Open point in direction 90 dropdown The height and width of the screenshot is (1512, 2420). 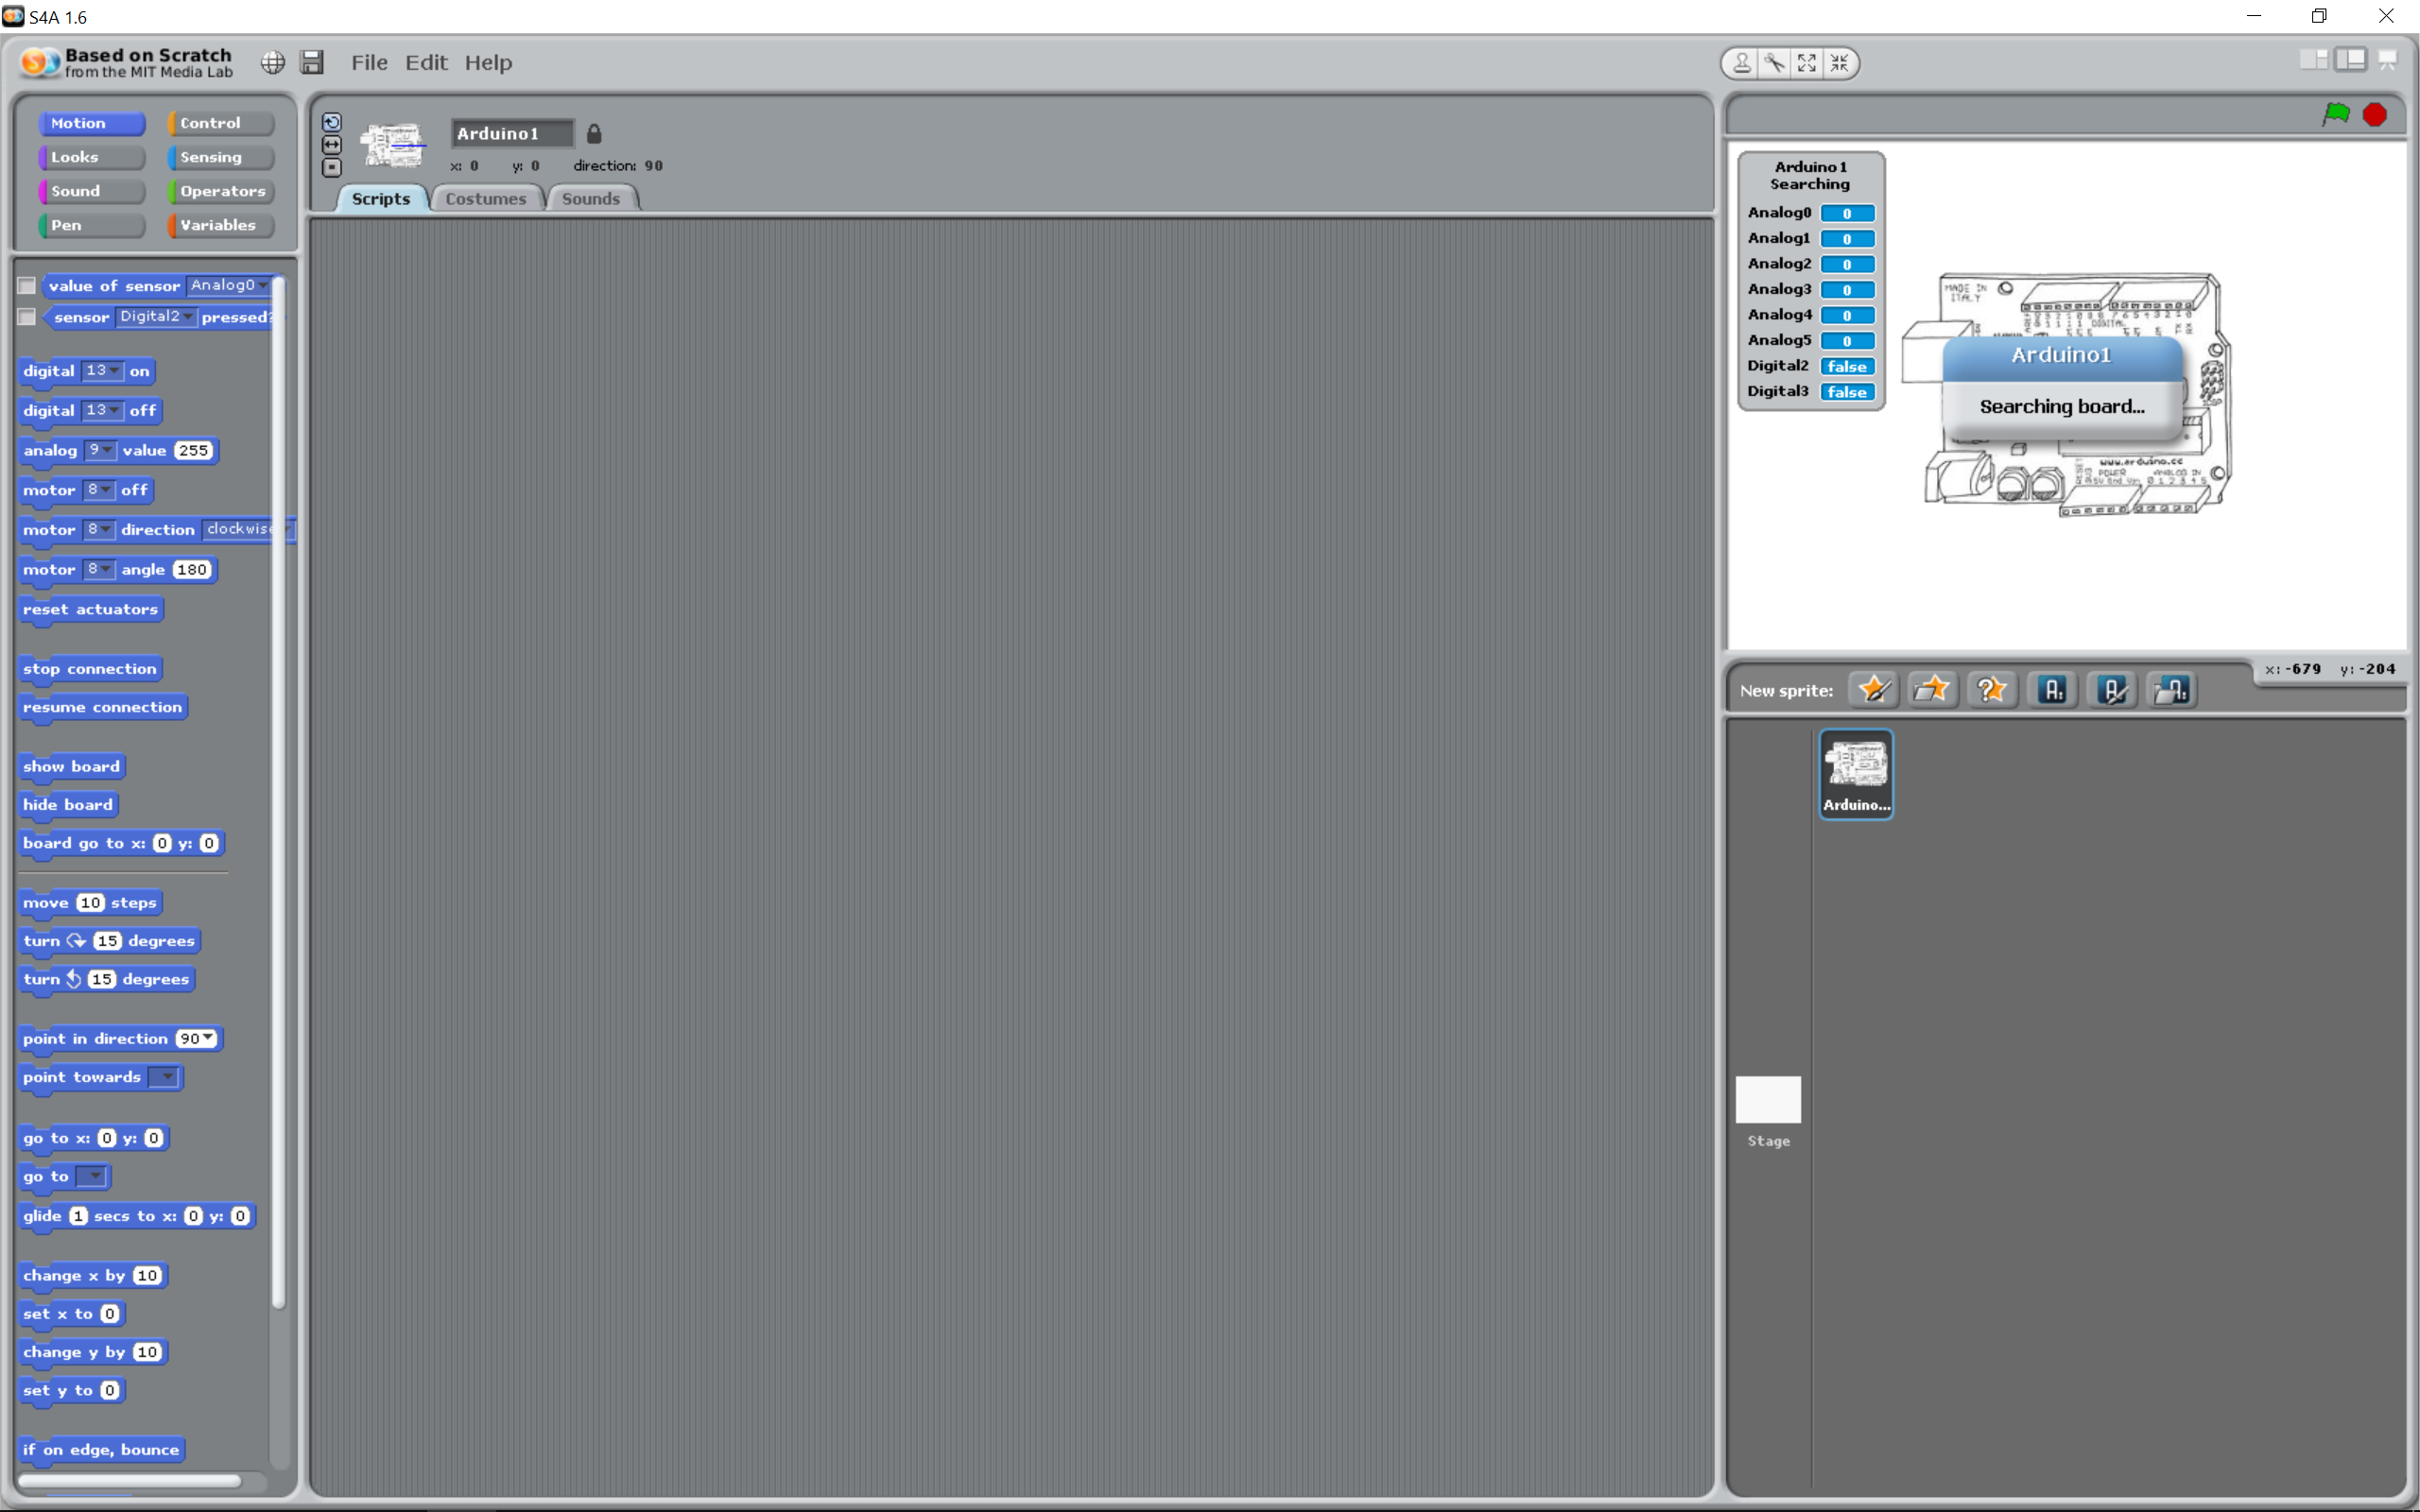point(196,1038)
